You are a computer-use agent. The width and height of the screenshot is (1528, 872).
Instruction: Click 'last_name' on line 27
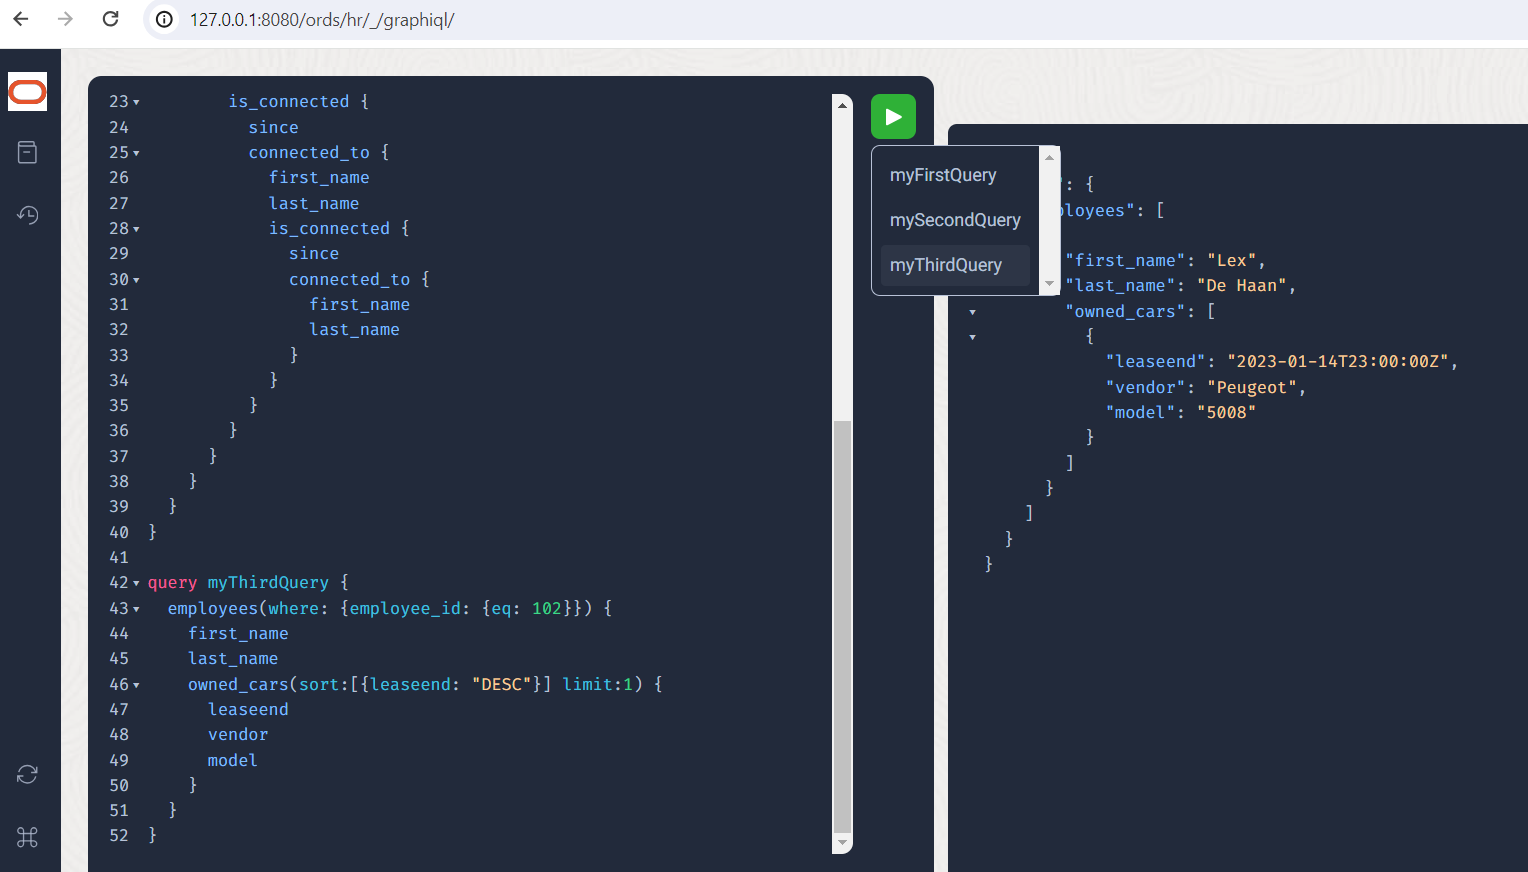[314, 203]
